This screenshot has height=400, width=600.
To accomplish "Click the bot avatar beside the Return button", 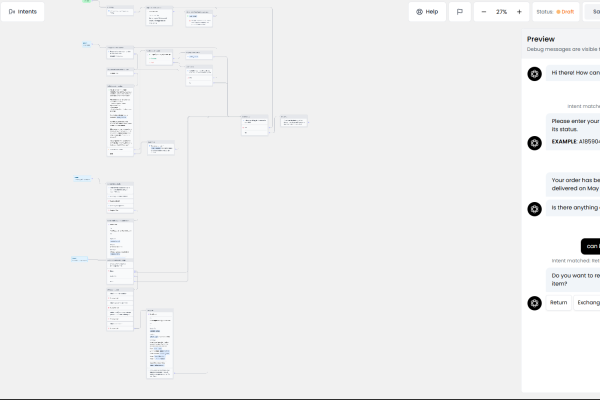I will coord(534,303).
